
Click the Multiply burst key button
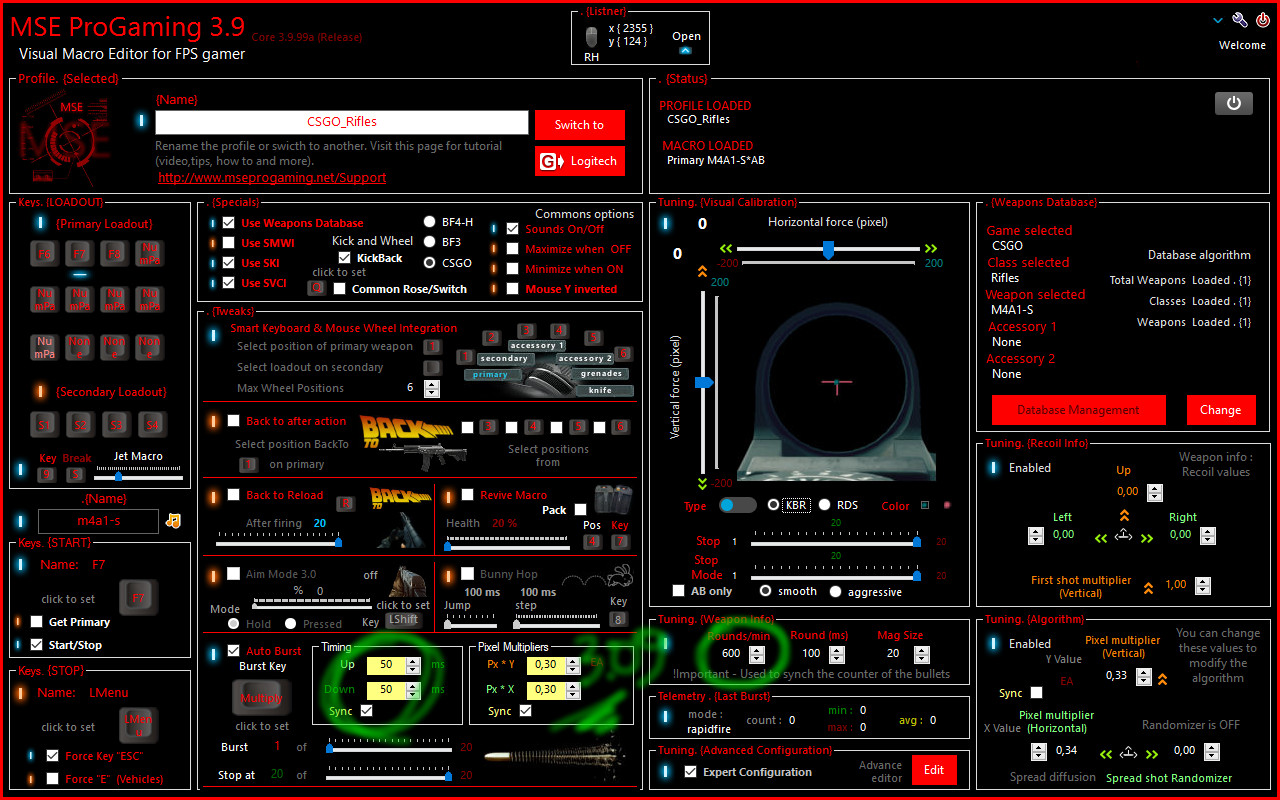pos(261,698)
